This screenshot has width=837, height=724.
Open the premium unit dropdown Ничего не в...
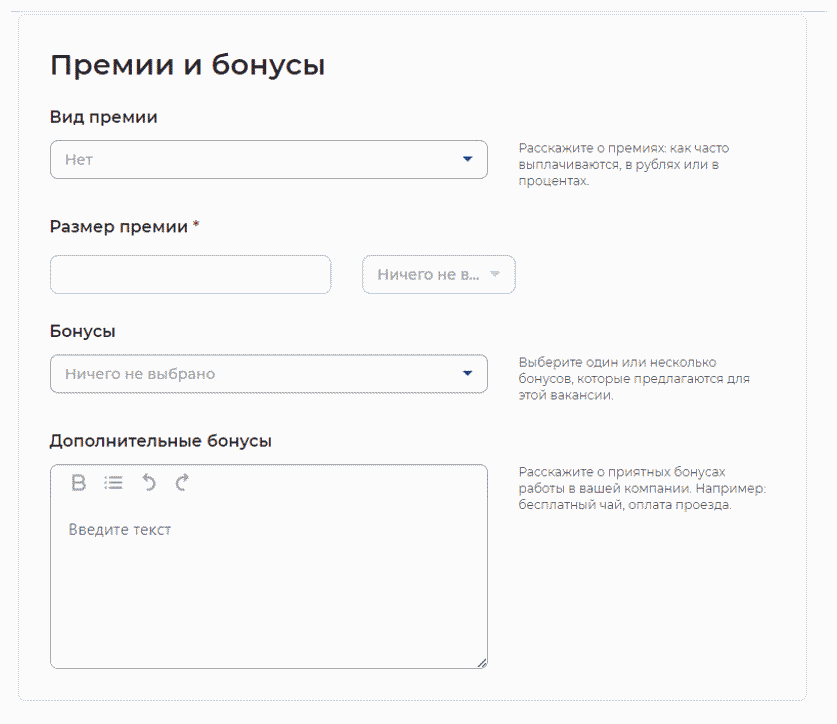(430, 275)
